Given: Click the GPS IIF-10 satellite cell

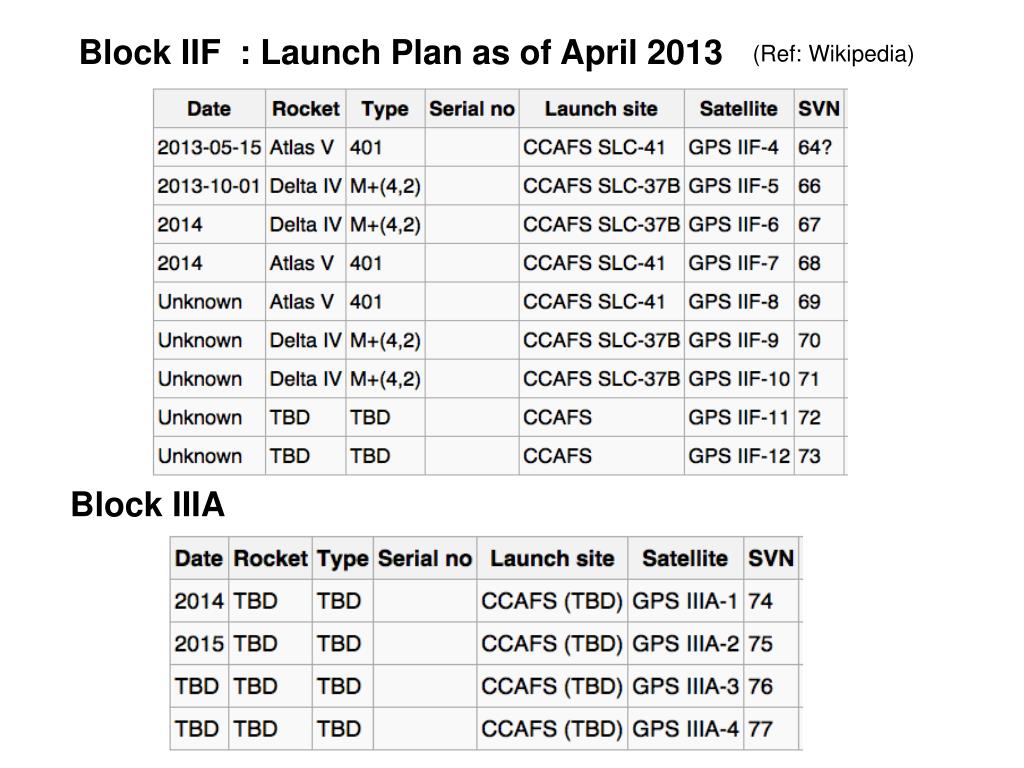Looking at the screenshot, I should tap(739, 379).
